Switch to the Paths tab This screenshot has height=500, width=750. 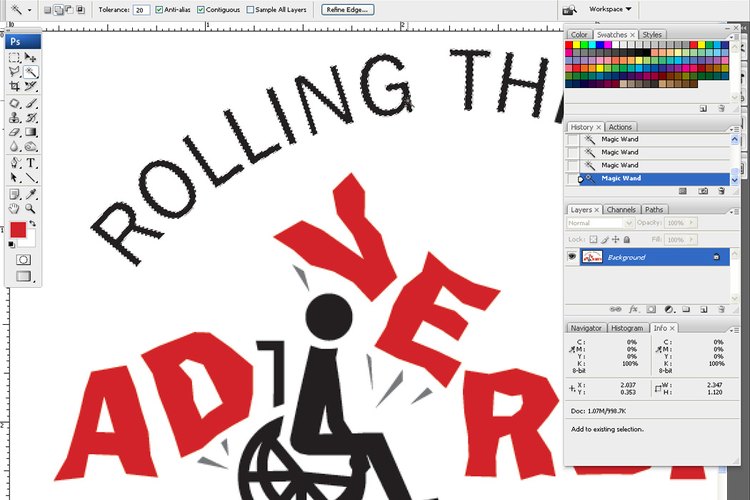654,210
